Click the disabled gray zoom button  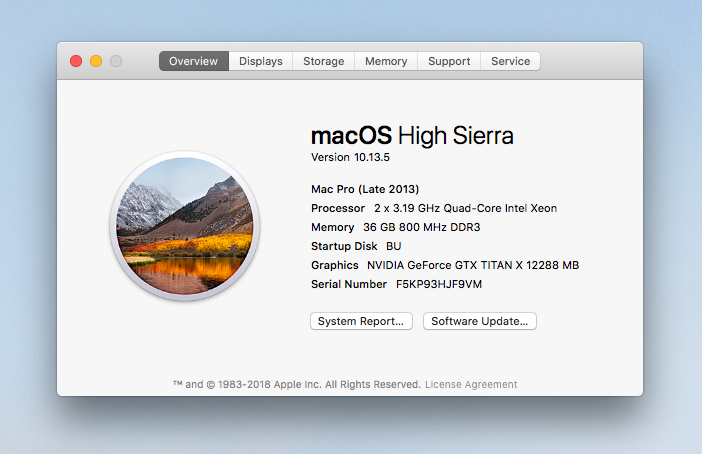(116, 61)
